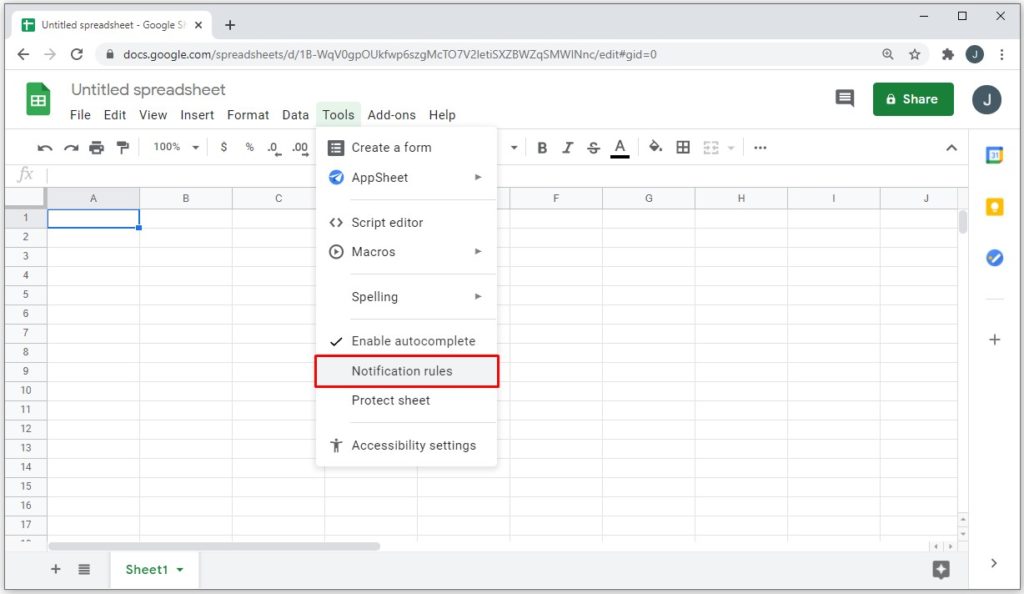Select the fill color tool
The width and height of the screenshot is (1024, 594).
[655, 147]
